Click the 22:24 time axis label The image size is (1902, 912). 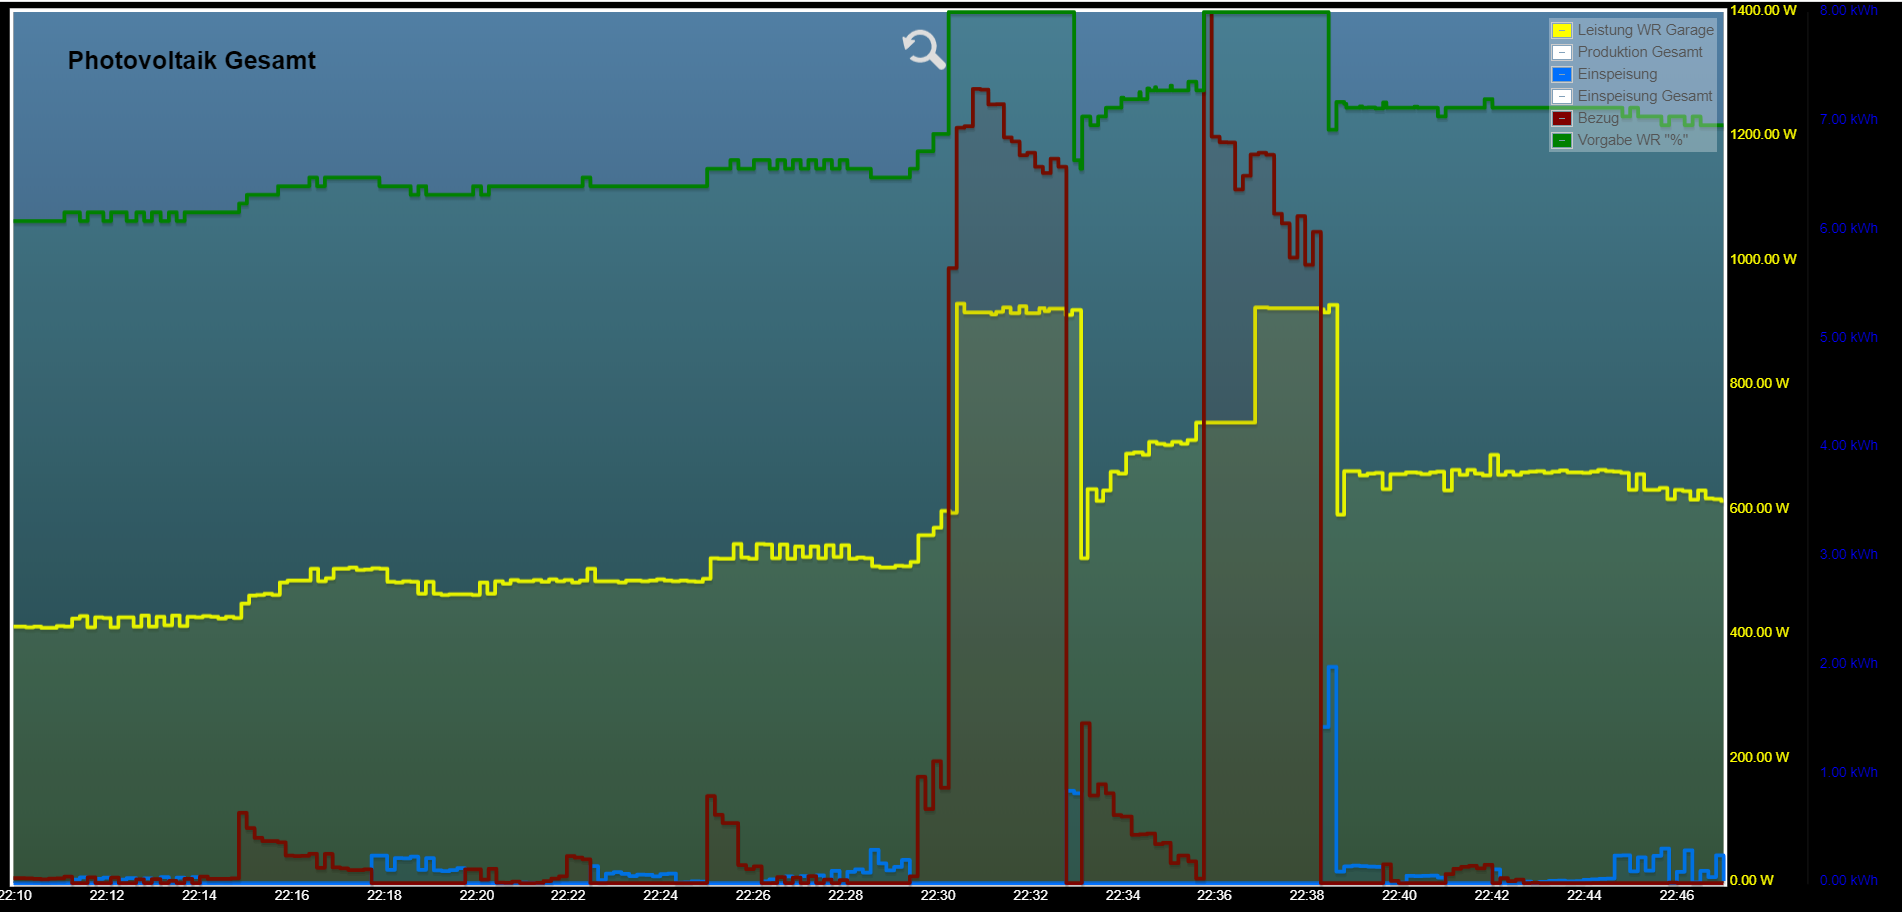661,895
